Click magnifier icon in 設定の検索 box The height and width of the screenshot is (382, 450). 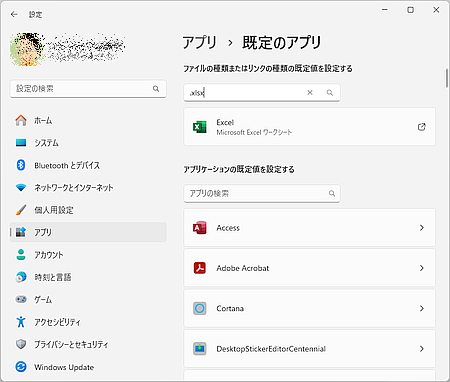pos(156,89)
